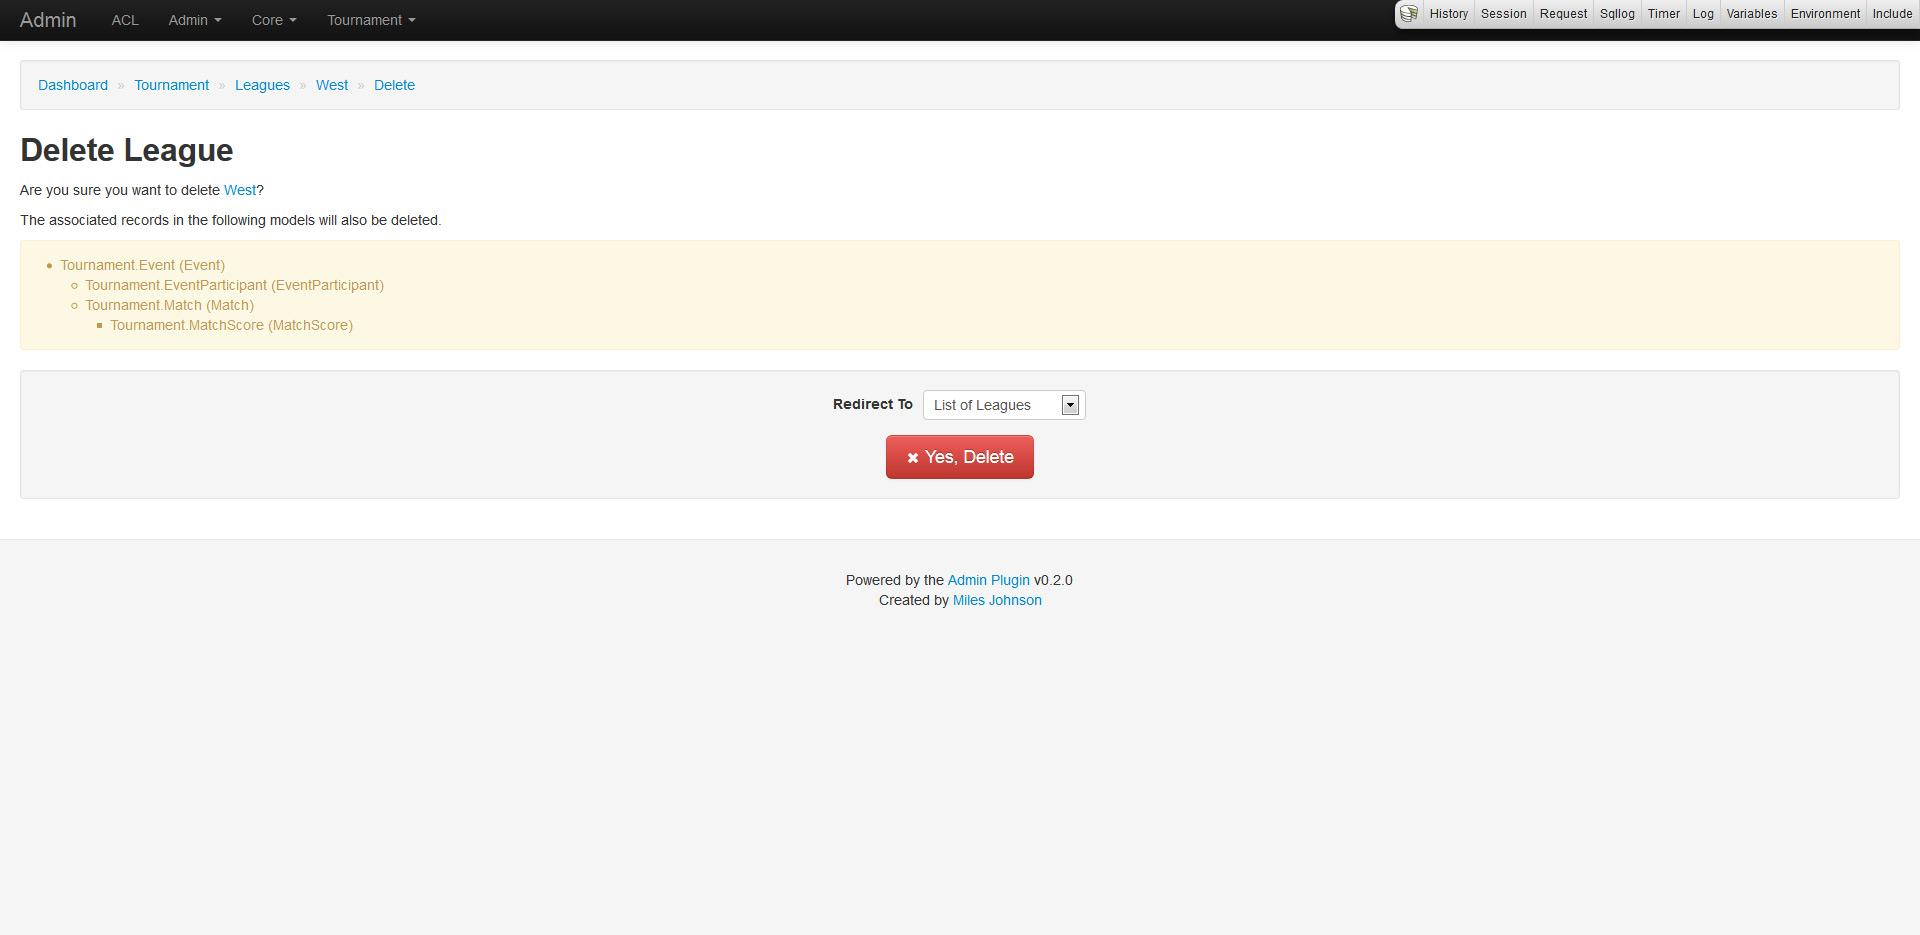Expand the Admin dropdown menu
This screenshot has height=935, width=1920.
[x=195, y=20]
